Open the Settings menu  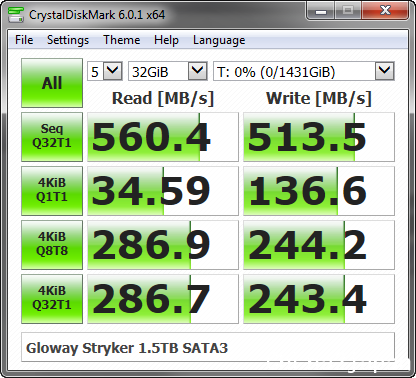click(68, 40)
